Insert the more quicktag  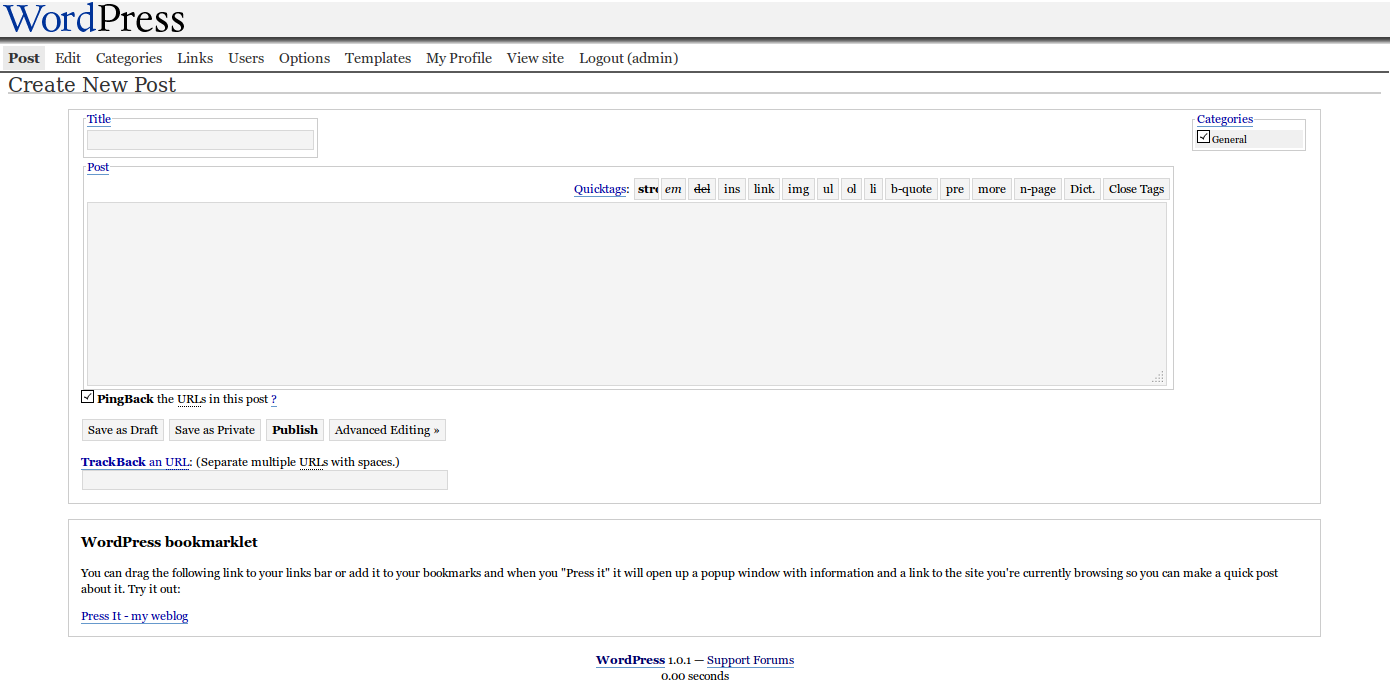[x=992, y=189]
